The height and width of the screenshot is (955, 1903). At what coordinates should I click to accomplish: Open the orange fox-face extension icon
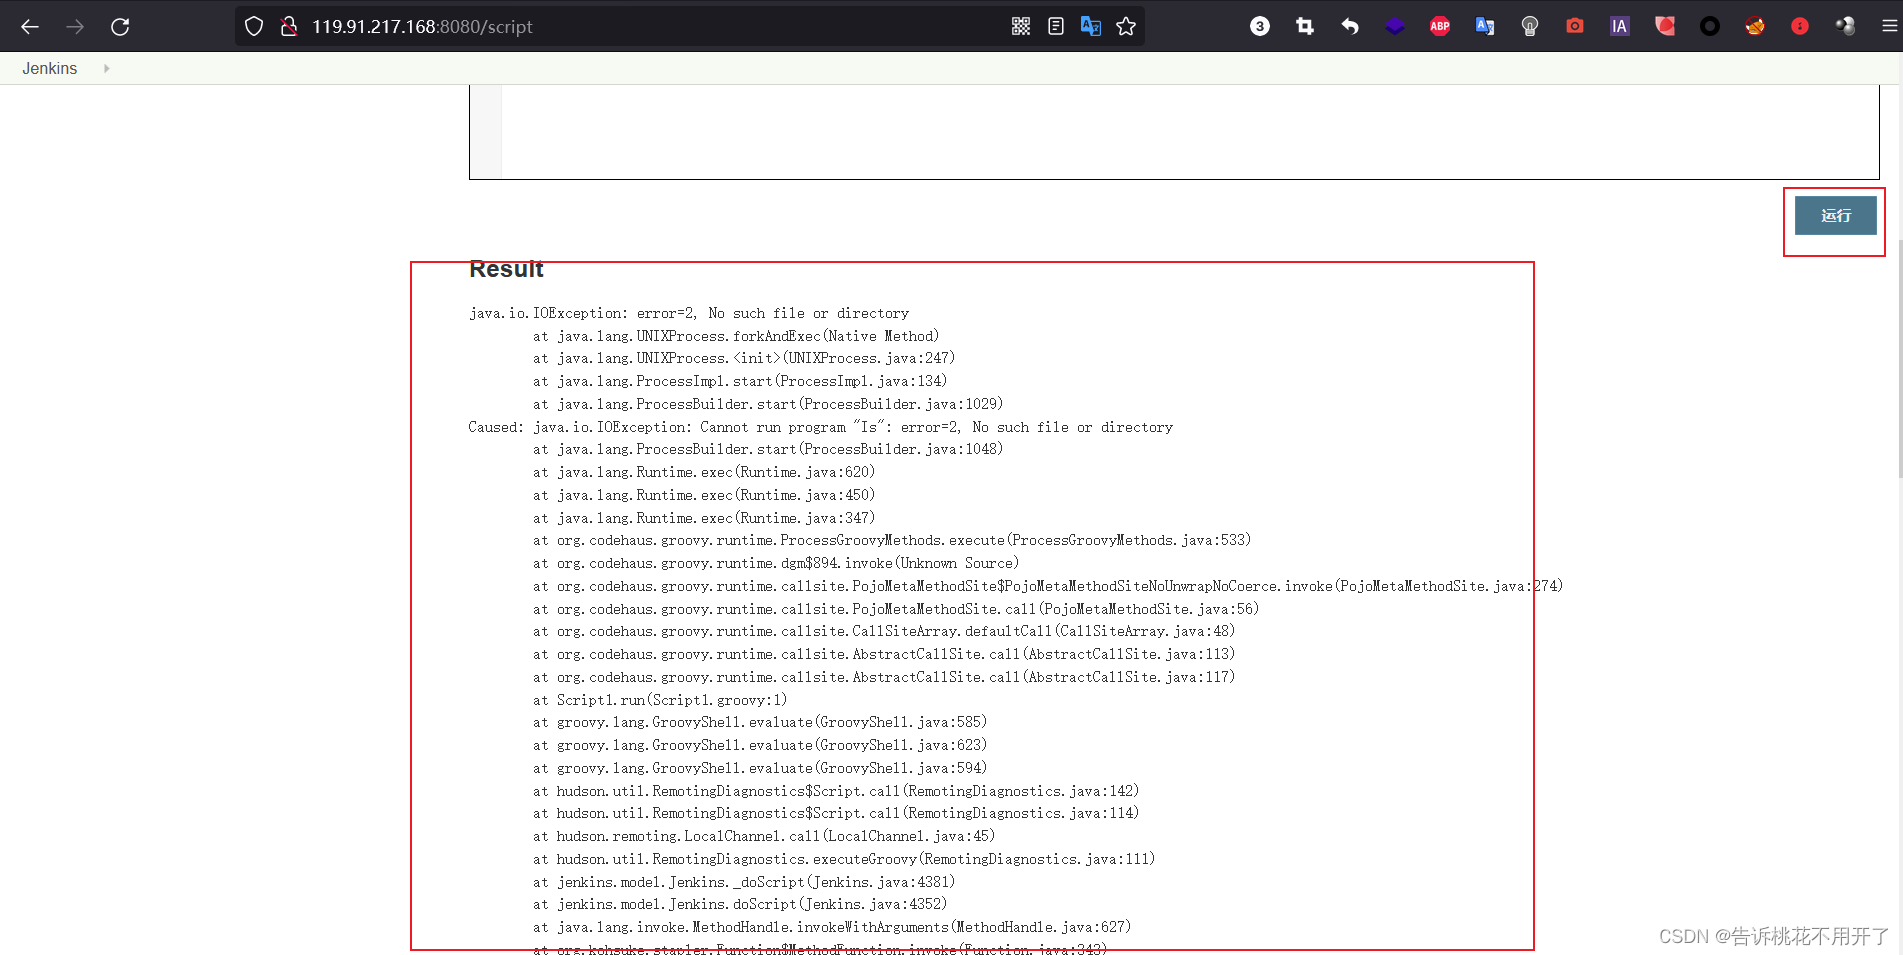1755,27
